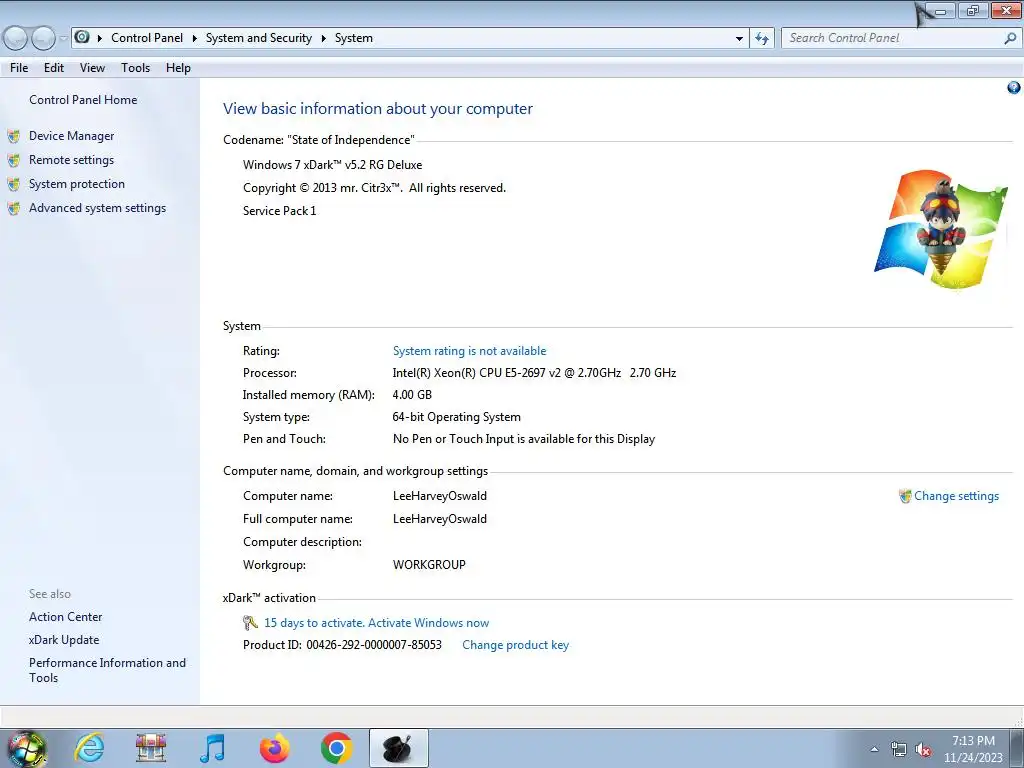1024x768 pixels.
Task: Launch Firefox from the taskbar
Action: (275, 748)
